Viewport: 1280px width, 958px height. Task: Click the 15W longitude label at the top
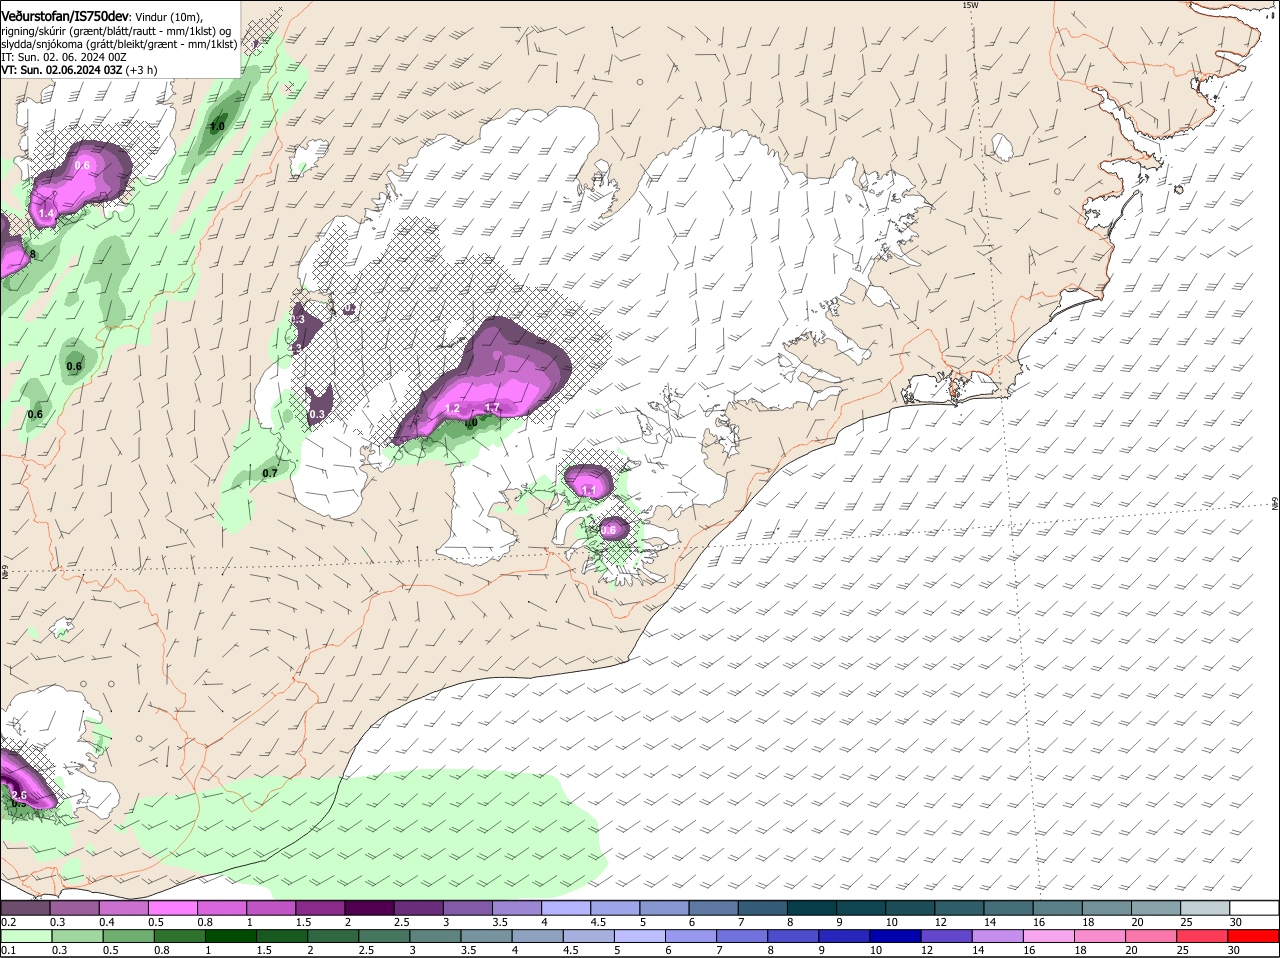coord(969,5)
